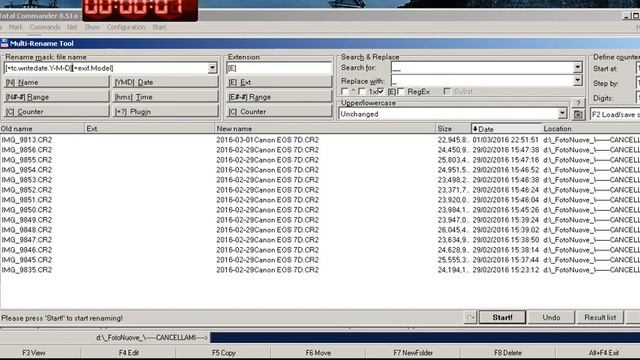Open the Start menu item in the menu bar

point(159,27)
